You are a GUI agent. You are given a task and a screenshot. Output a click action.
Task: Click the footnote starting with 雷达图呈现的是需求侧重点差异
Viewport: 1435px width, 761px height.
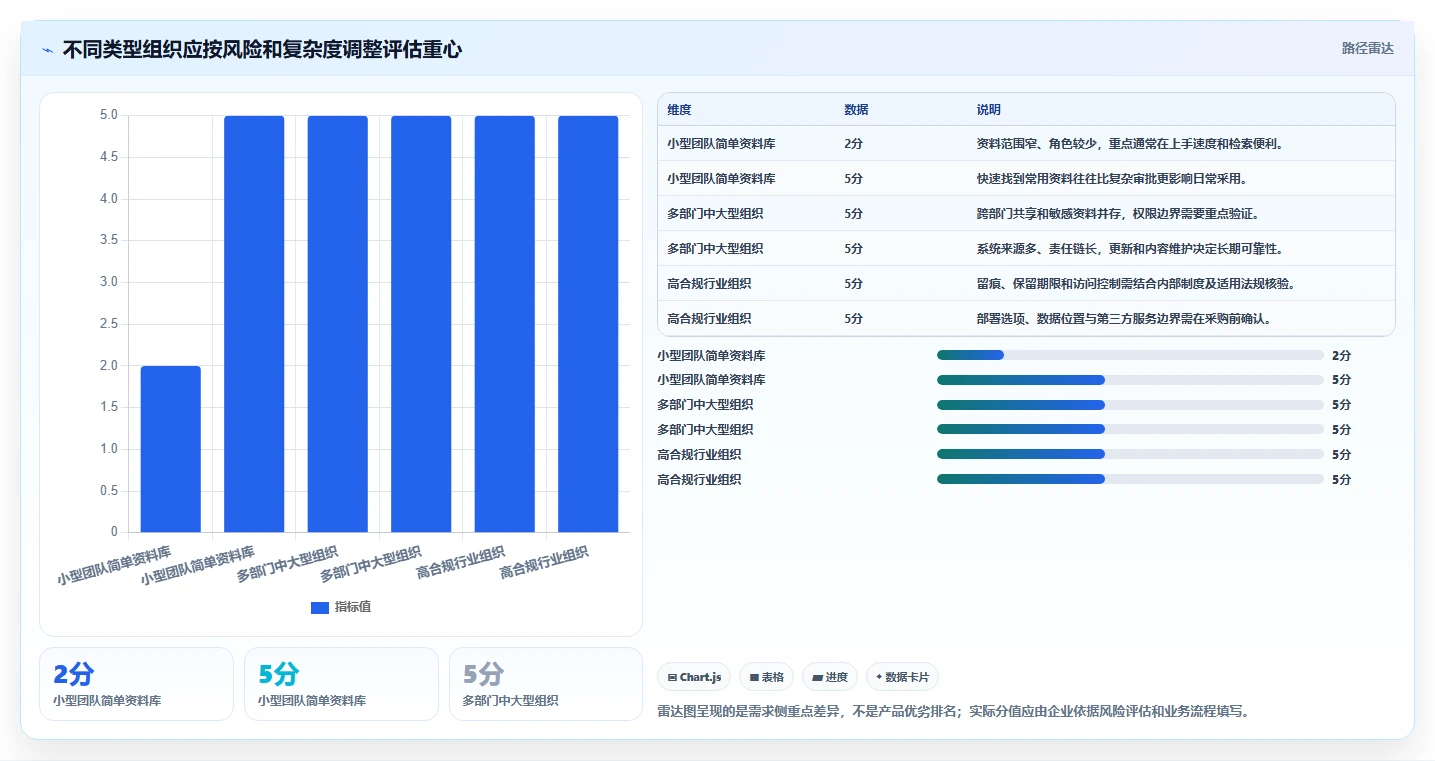954,712
